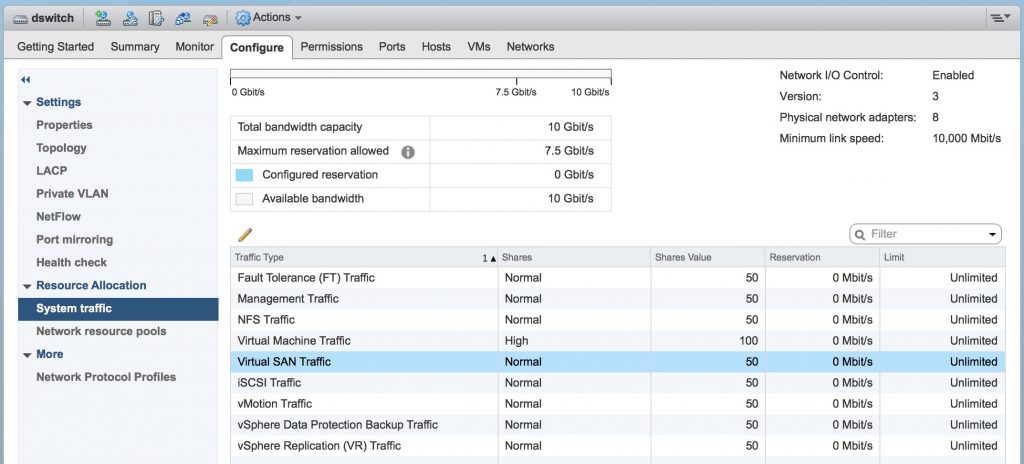Image resolution: width=1024 pixels, height=464 pixels.
Task: Collapse the Resource Allocation section
Action: pos(27,286)
